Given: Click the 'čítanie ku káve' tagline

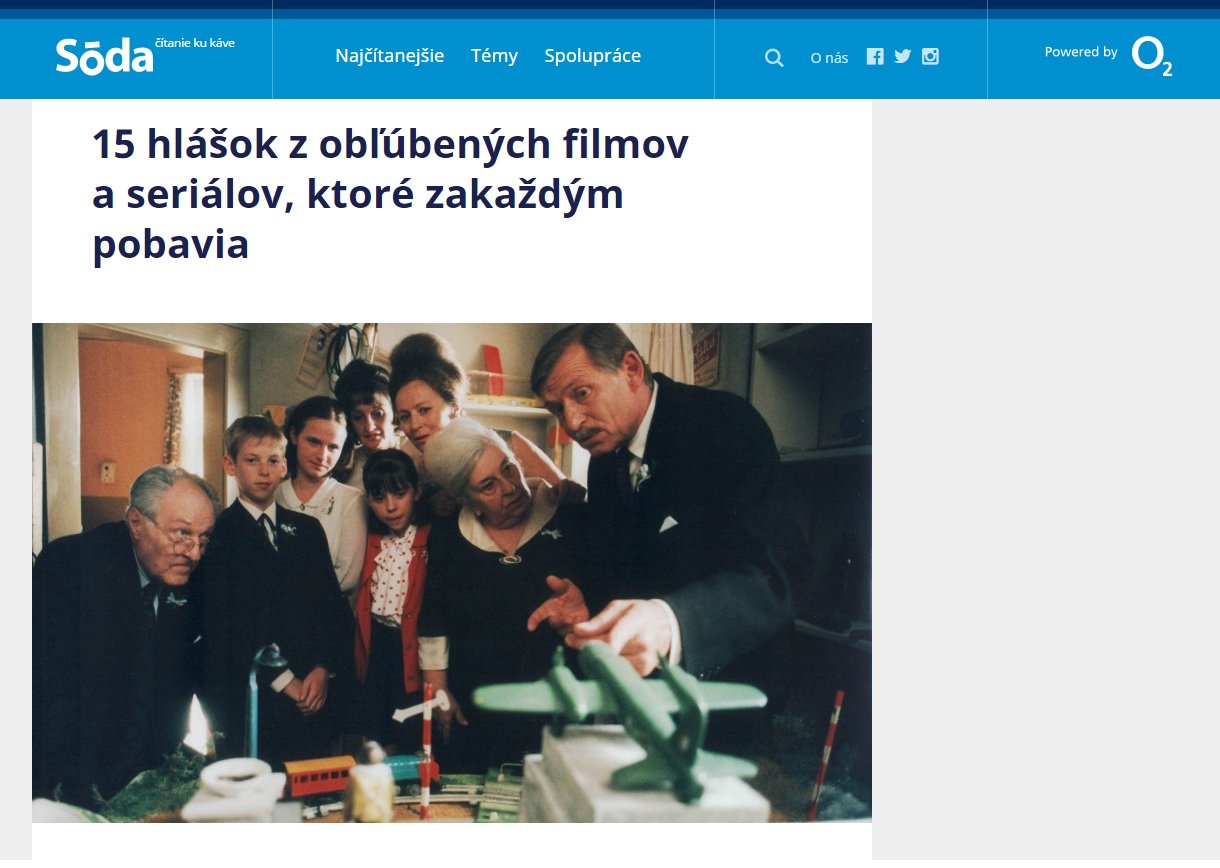Looking at the screenshot, I should (195, 43).
